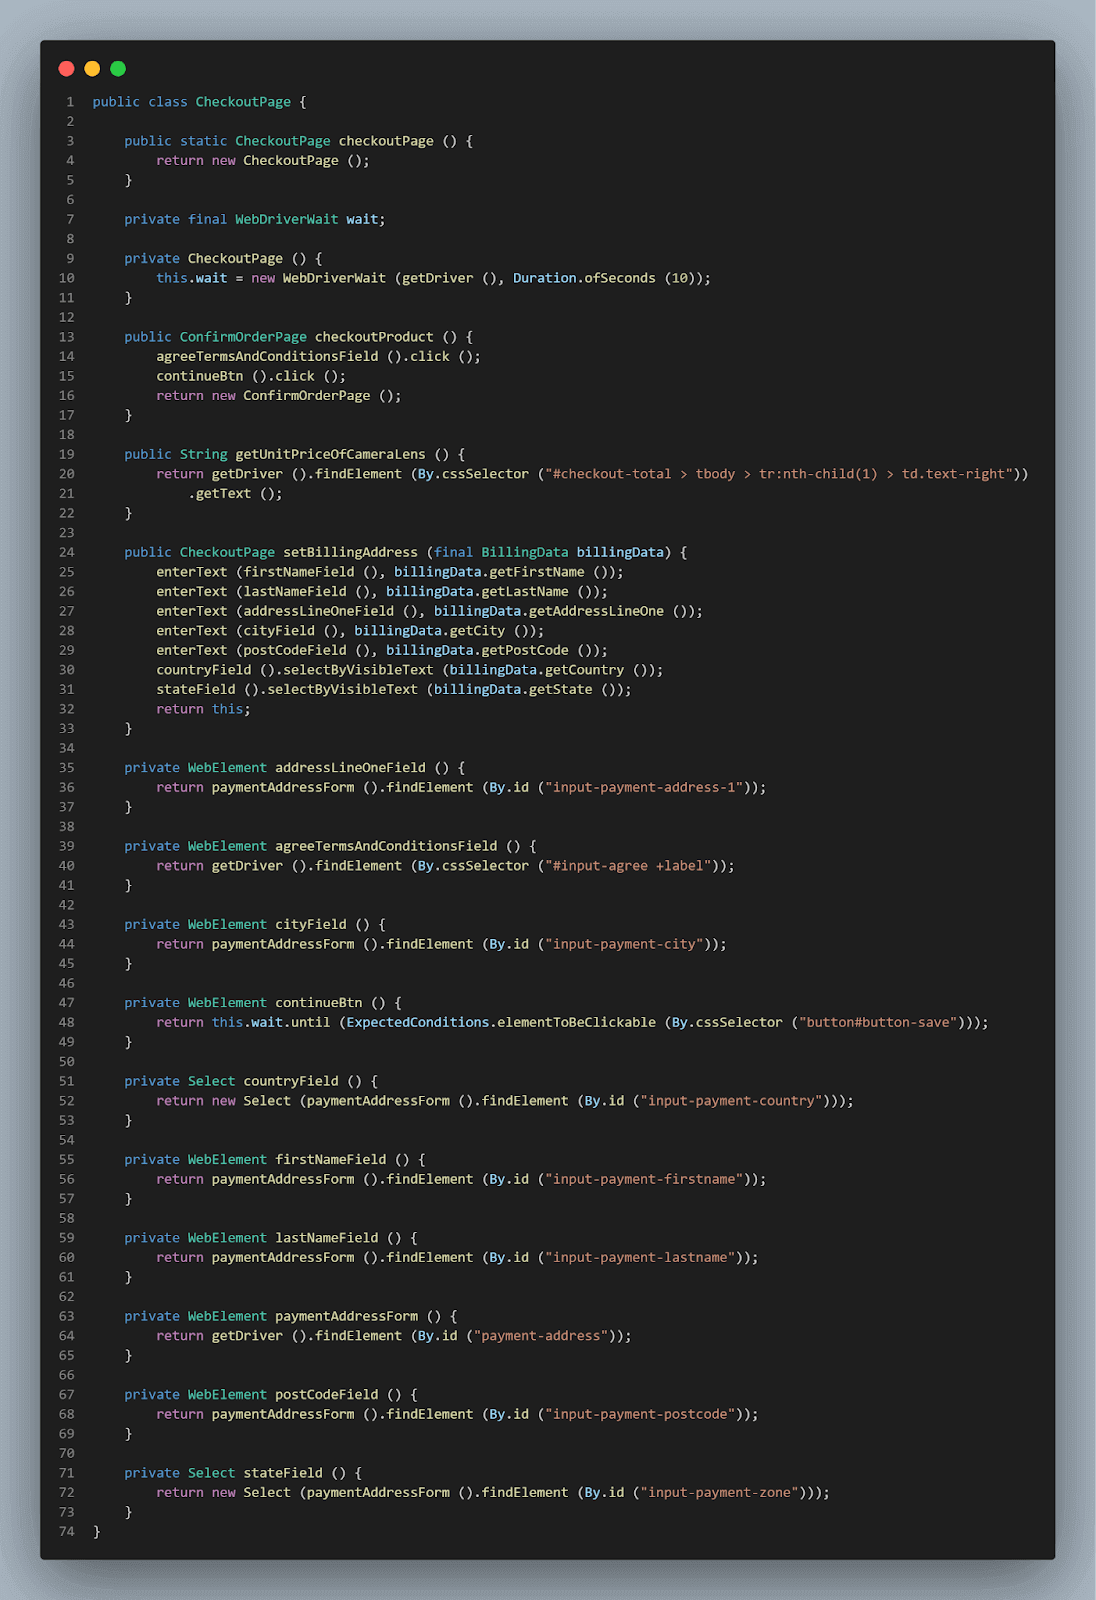Click the red close dot in the window header
Image resolution: width=1096 pixels, height=1600 pixels.
67,69
